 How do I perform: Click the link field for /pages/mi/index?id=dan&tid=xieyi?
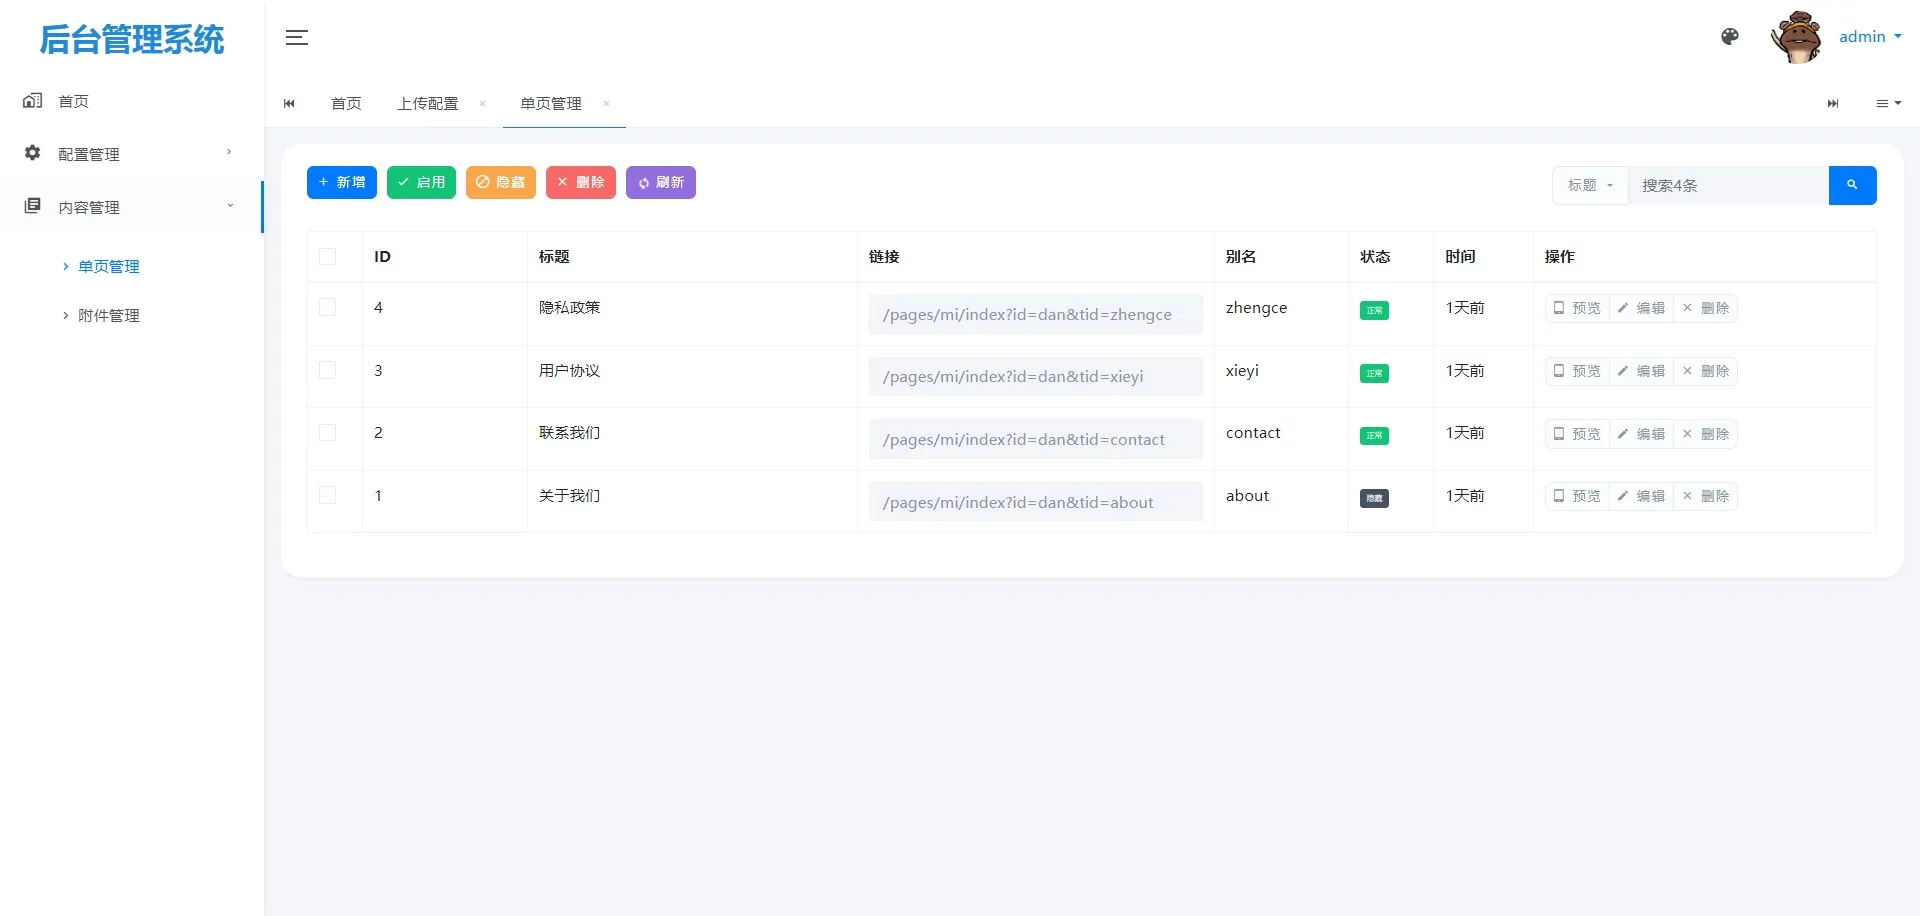(x=1035, y=376)
